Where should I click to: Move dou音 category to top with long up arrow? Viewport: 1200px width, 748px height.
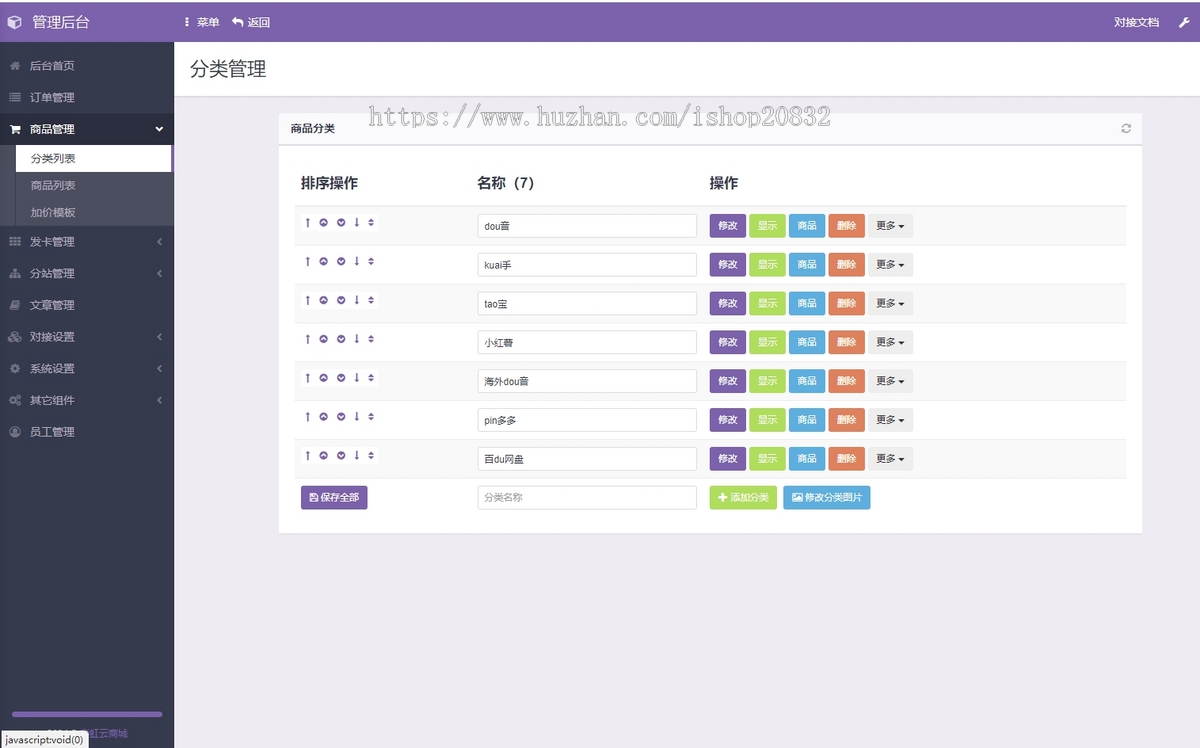click(308, 222)
